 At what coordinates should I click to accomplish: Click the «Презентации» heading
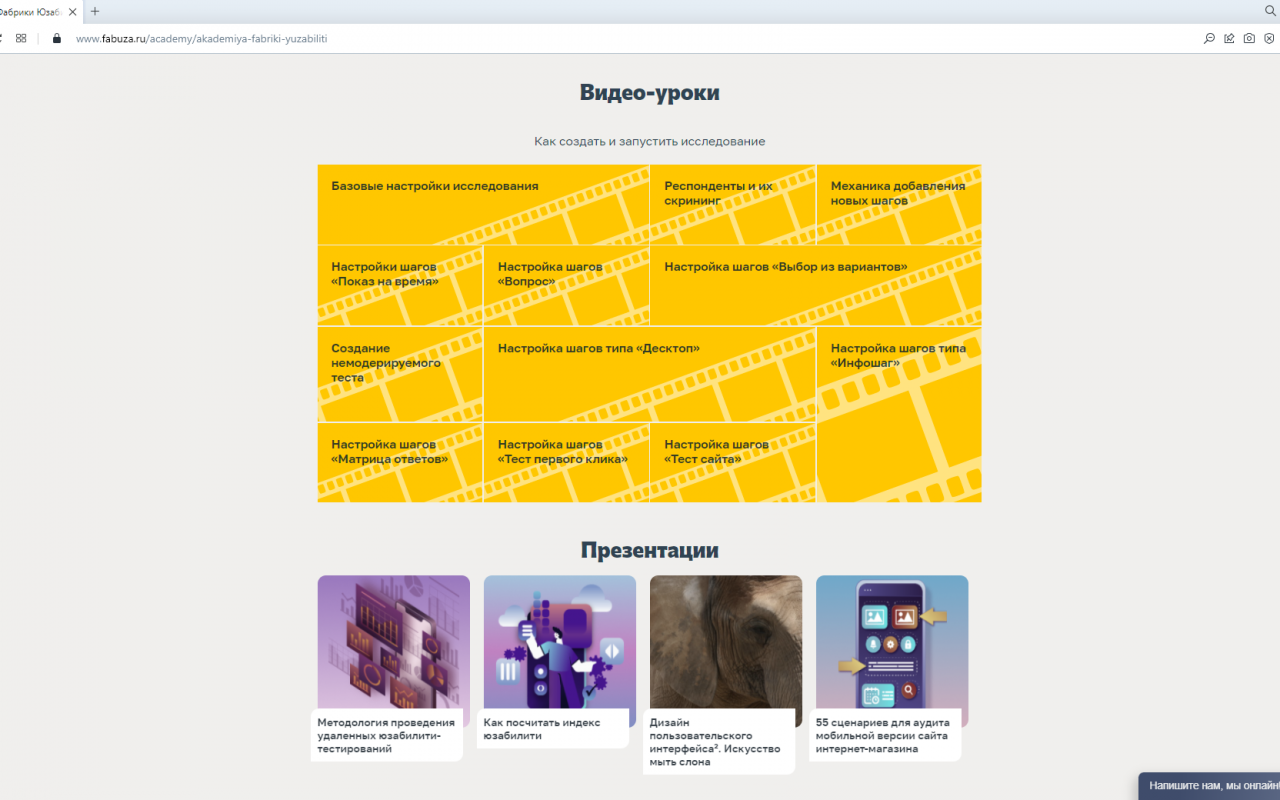click(x=650, y=550)
